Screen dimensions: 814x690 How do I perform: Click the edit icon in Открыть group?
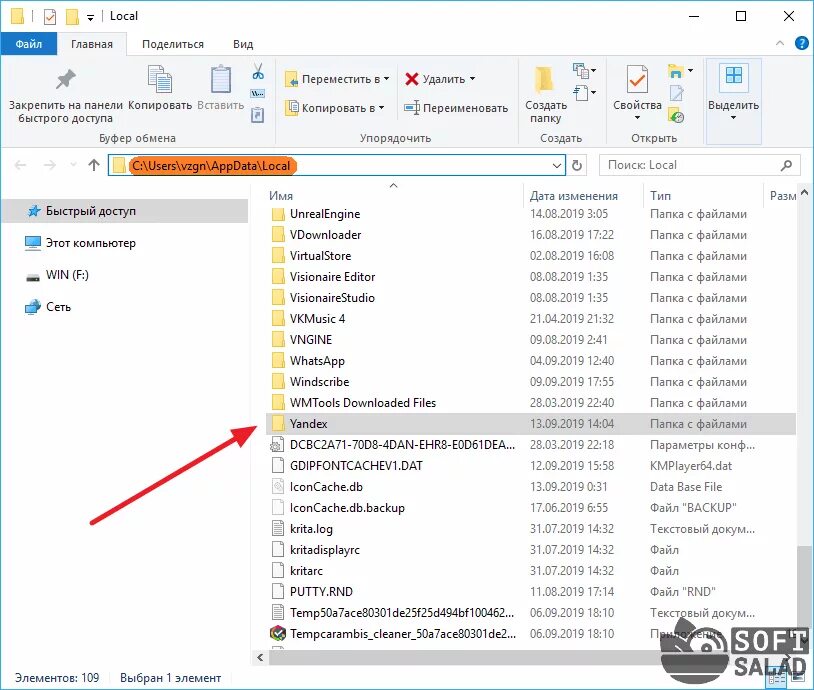coord(676,93)
